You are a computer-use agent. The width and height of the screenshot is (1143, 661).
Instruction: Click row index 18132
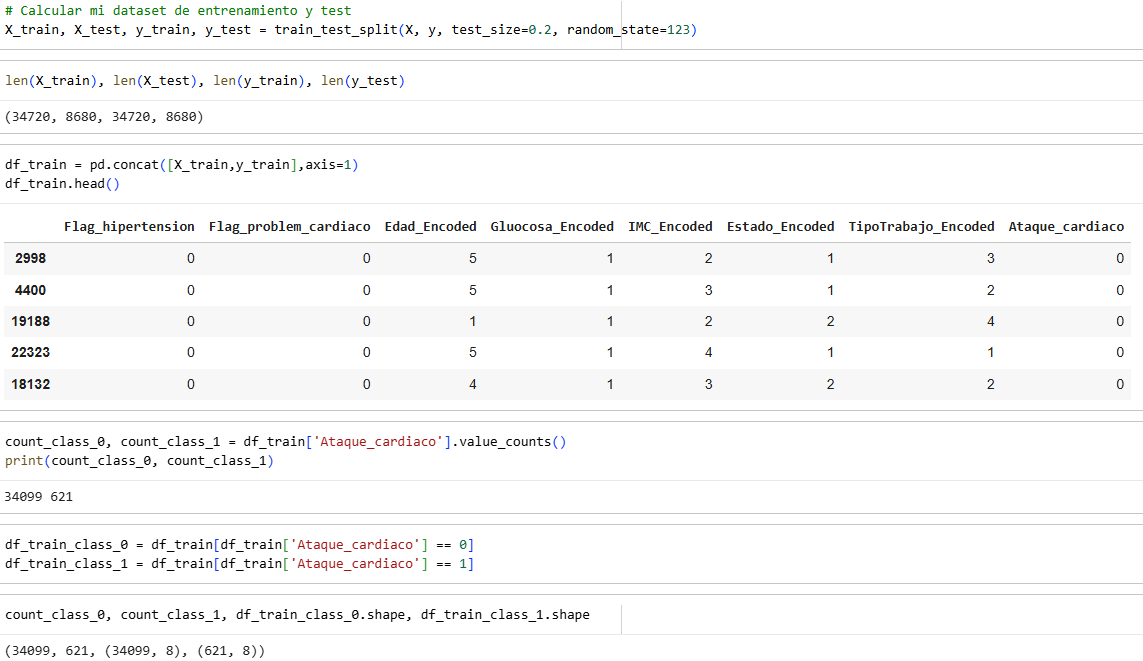click(x=30, y=384)
